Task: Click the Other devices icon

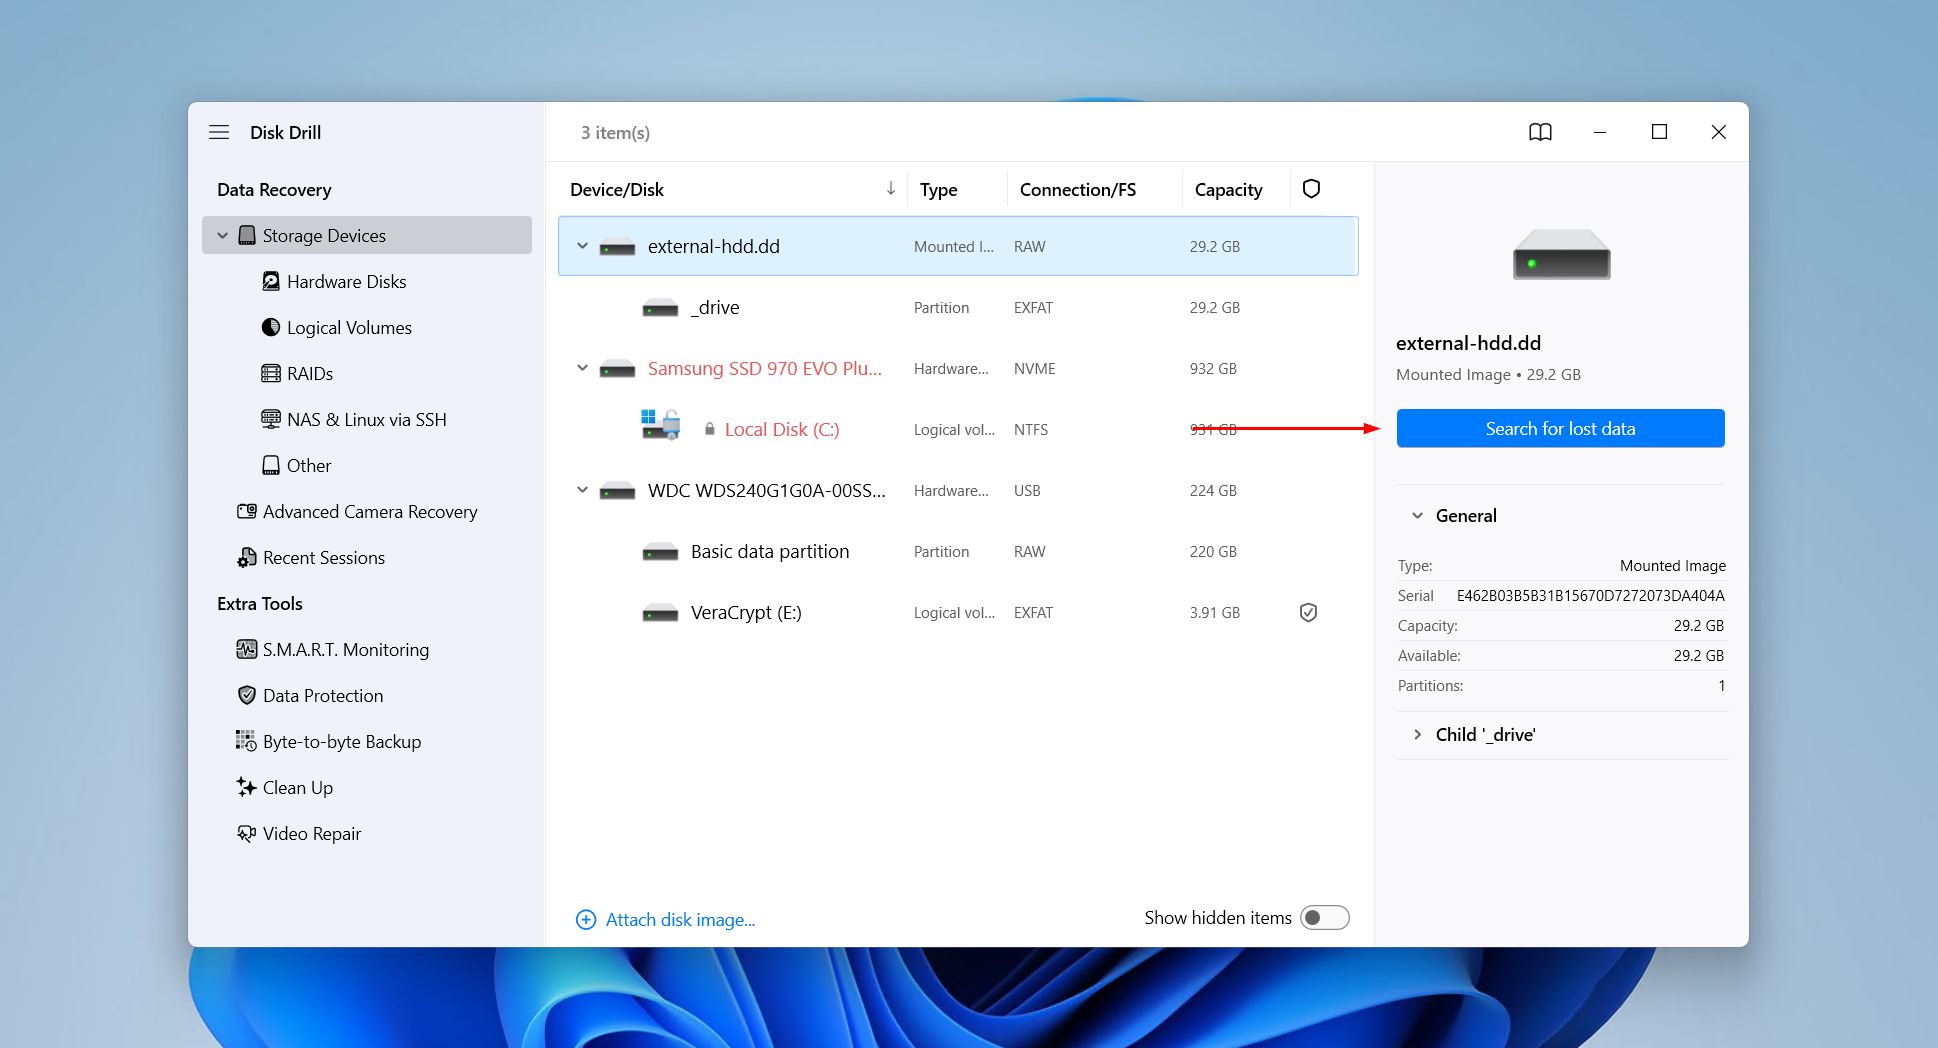Action: coord(271,466)
